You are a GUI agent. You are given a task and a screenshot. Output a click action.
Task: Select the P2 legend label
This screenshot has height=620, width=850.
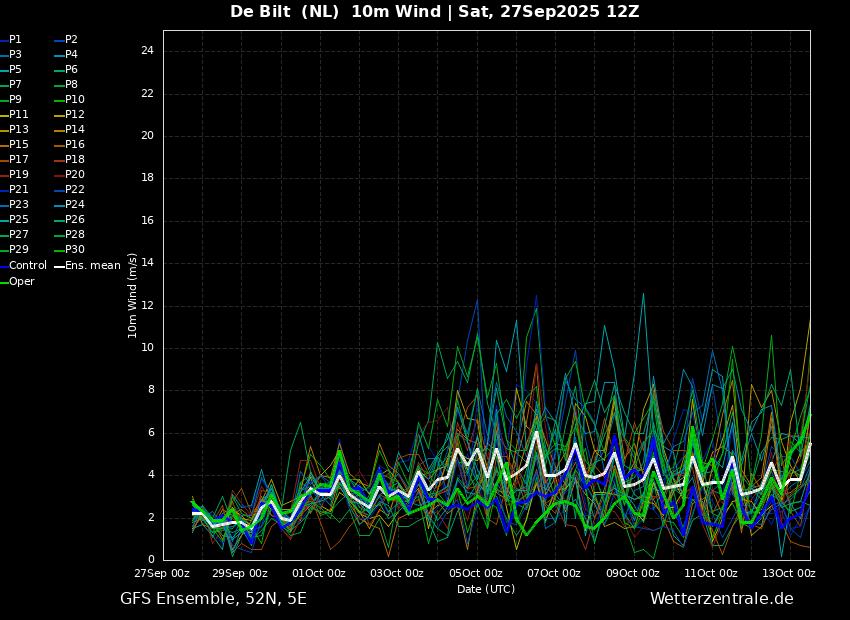[x=66, y=40]
